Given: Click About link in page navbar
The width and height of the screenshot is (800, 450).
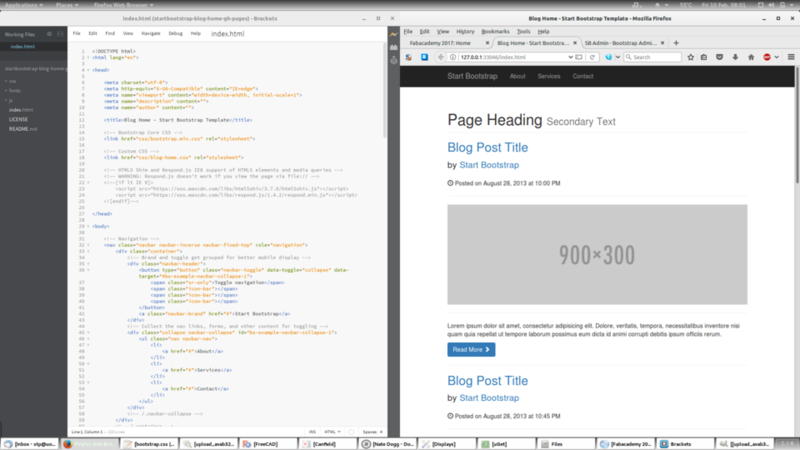Looking at the screenshot, I should (517, 76).
